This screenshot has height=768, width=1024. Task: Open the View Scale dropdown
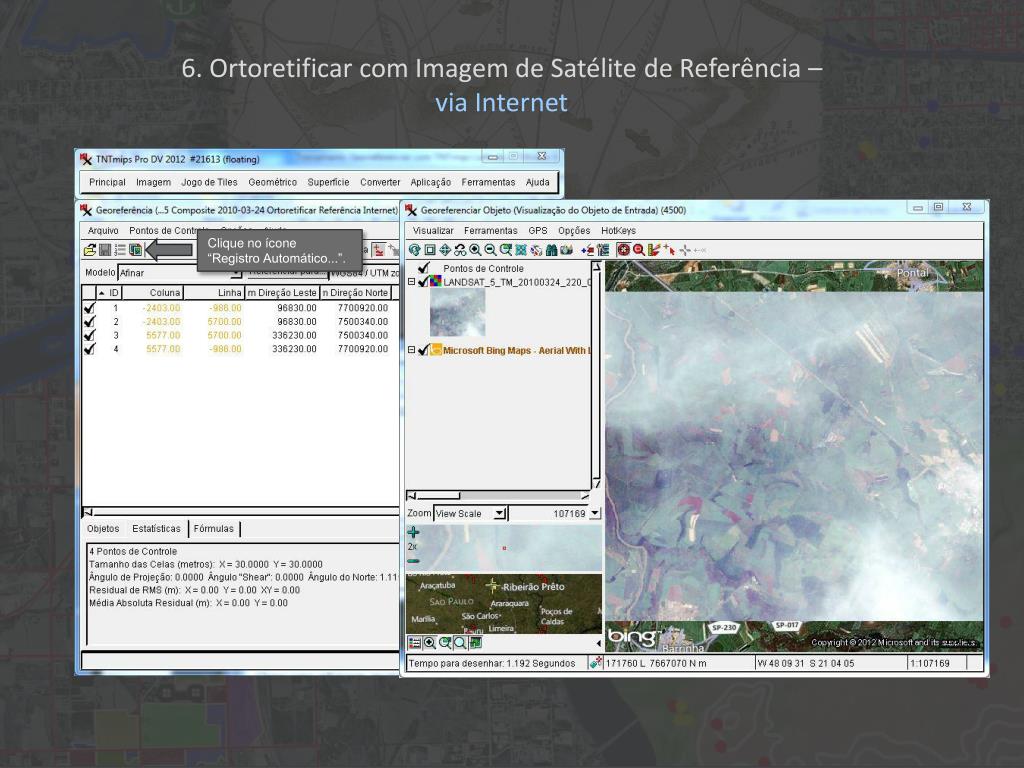coord(500,514)
